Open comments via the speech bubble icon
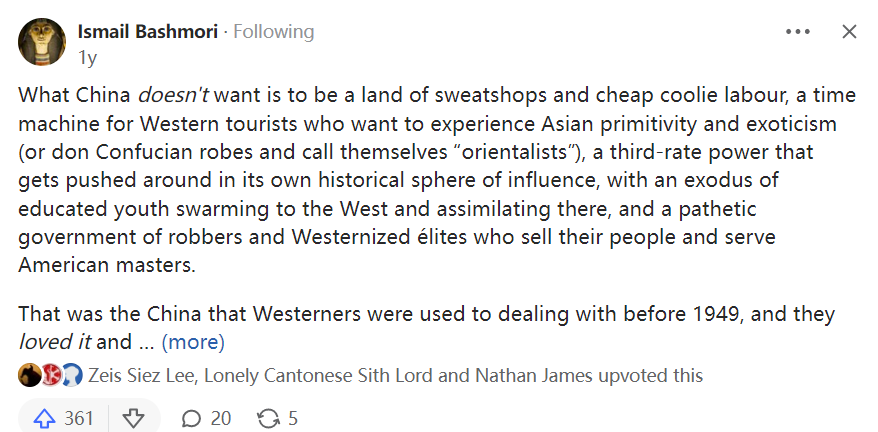 point(191,418)
